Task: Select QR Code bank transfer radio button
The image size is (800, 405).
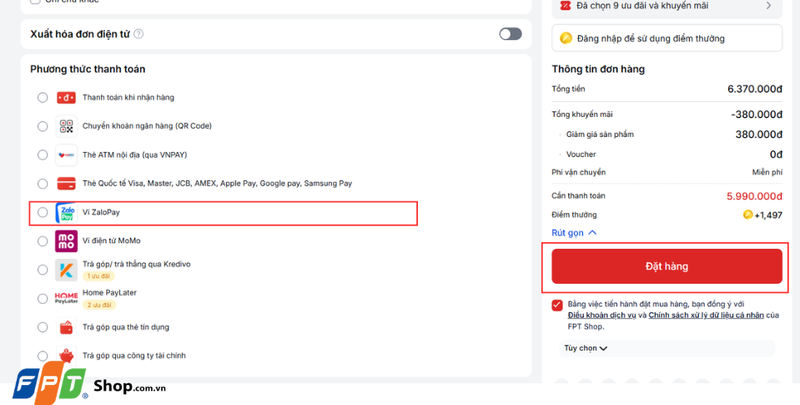Action: (x=43, y=126)
